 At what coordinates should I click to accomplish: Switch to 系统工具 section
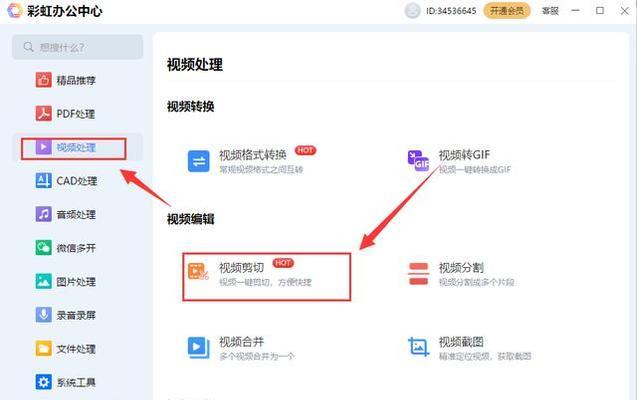pyautogui.click(x=77, y=382)
